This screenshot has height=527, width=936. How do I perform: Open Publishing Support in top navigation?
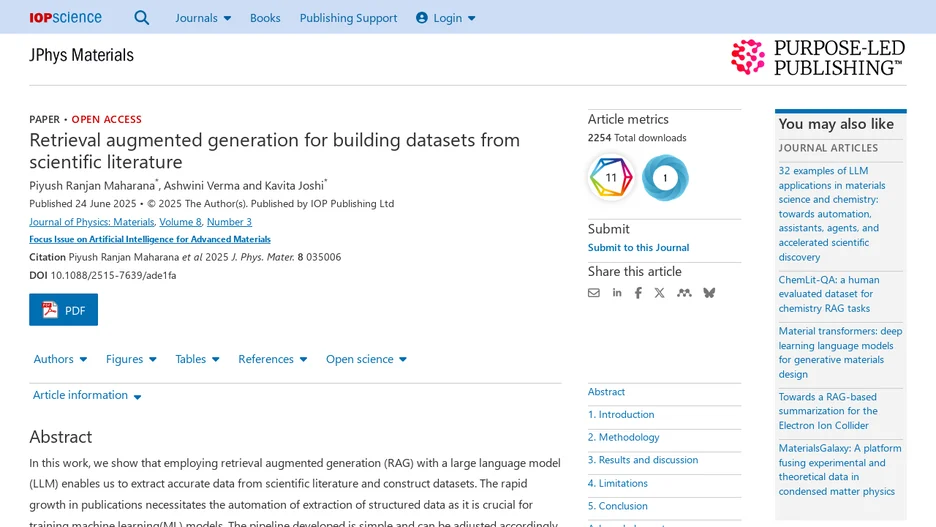[348, 18]
